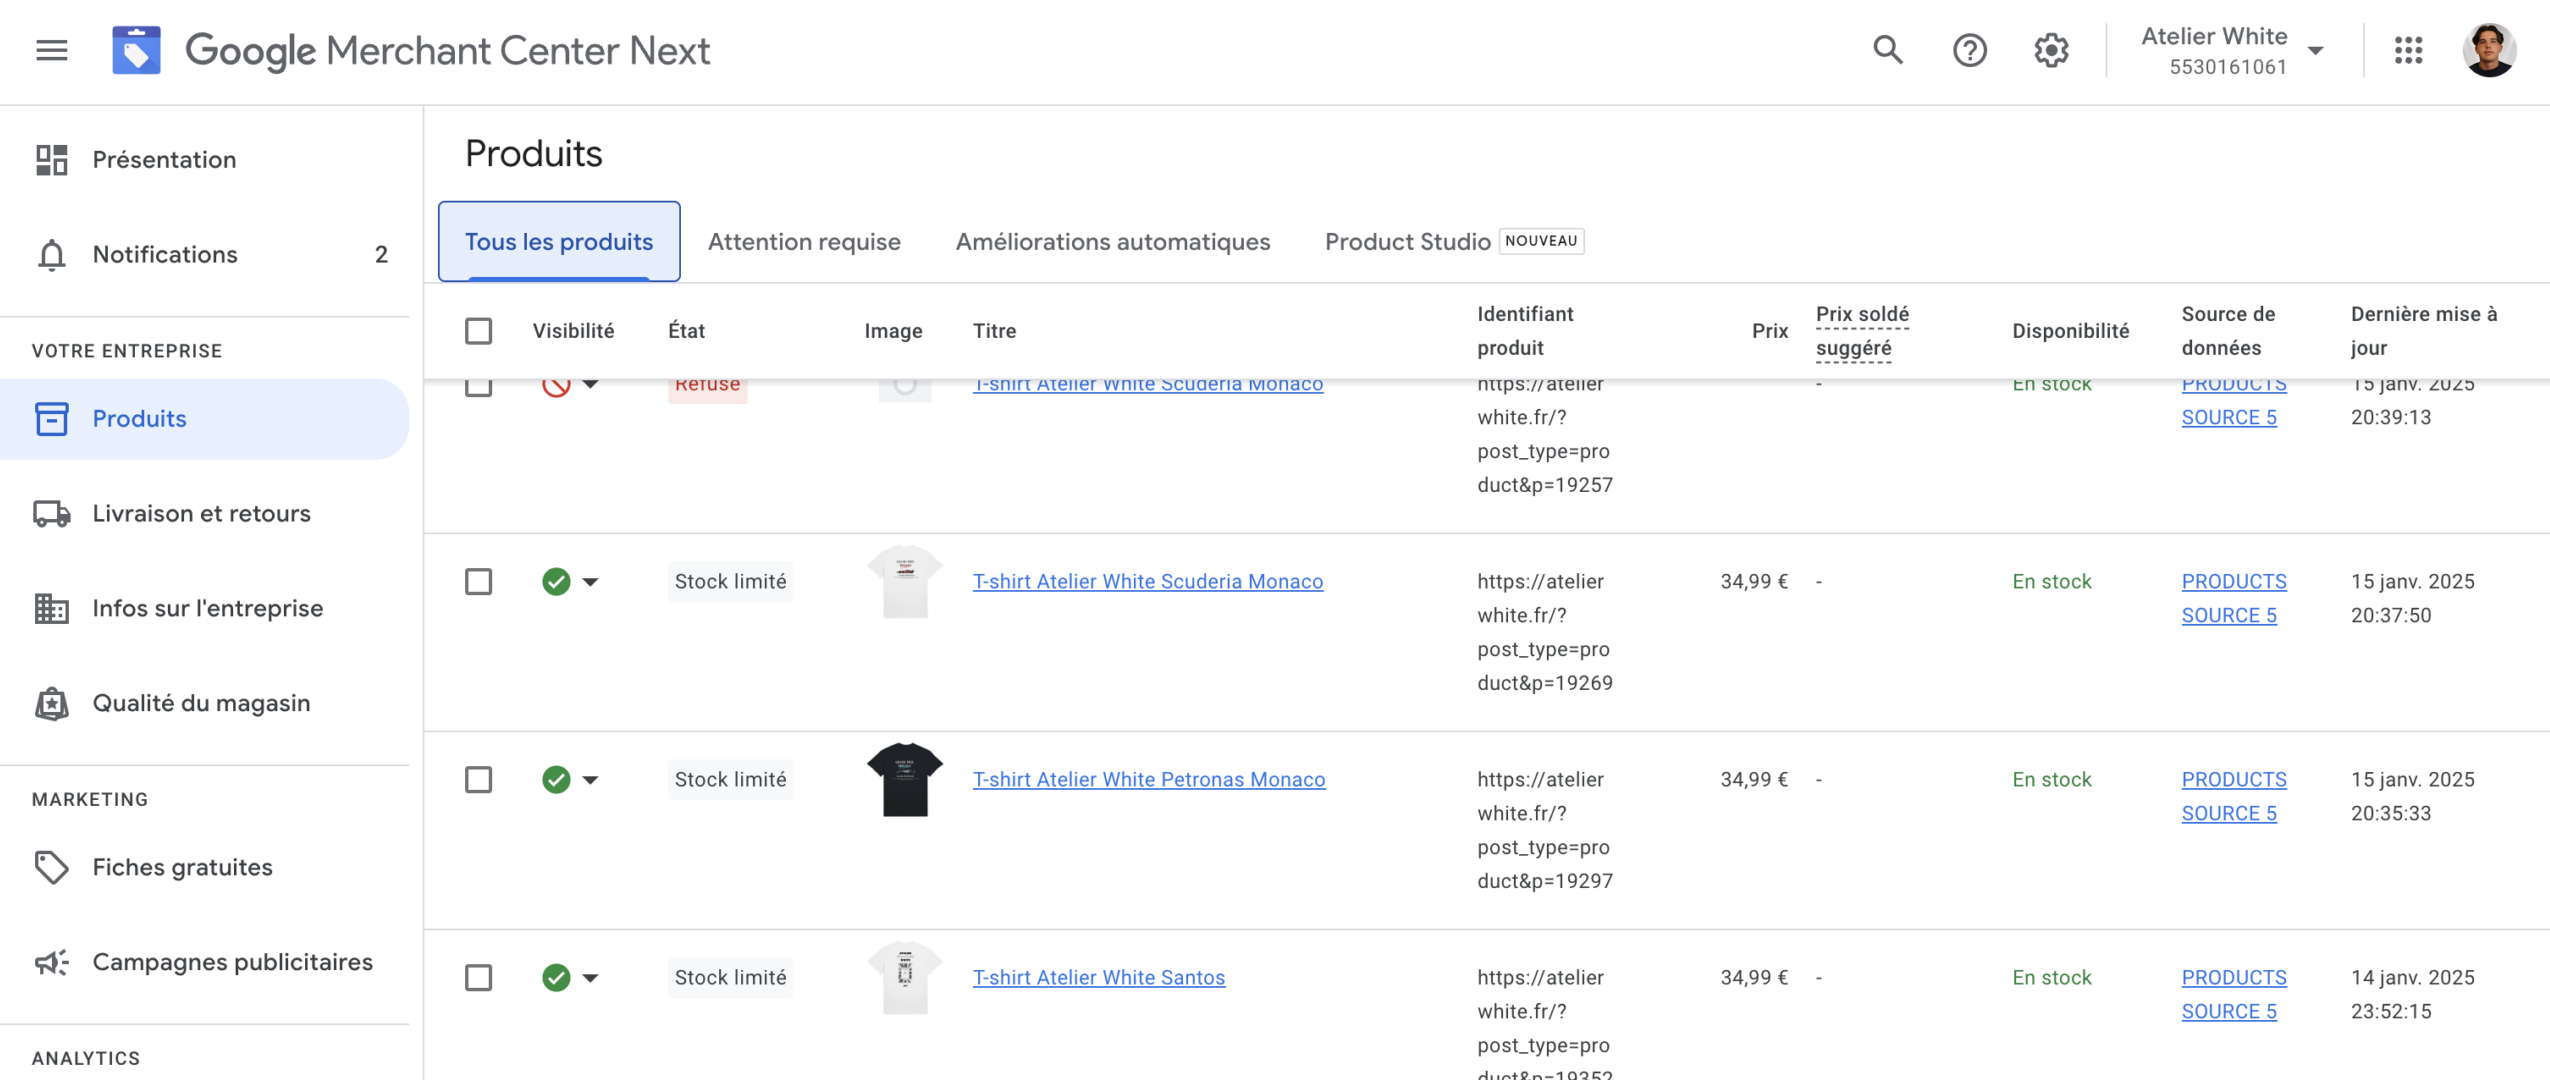Click the NOUVEAU badge beside Product Studio
Screen dimensions: 2550x1080
tap(1540, 241)
